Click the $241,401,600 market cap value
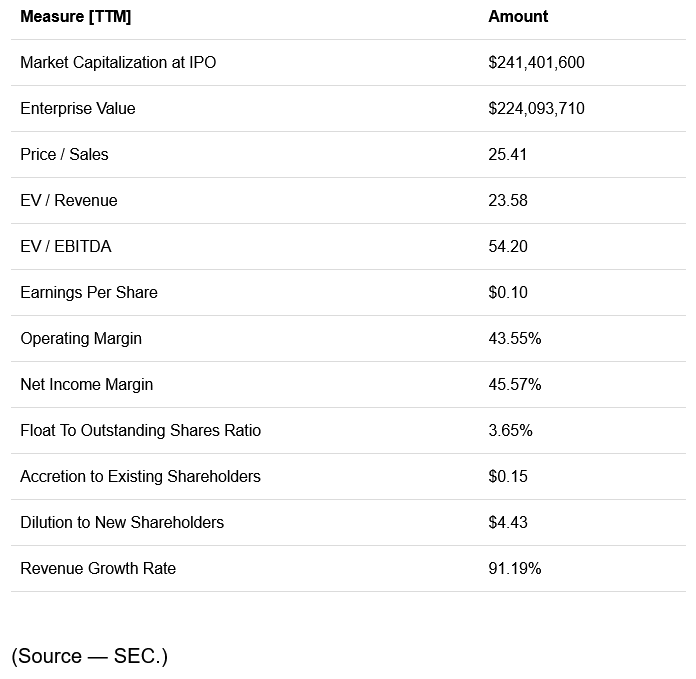 536,63
